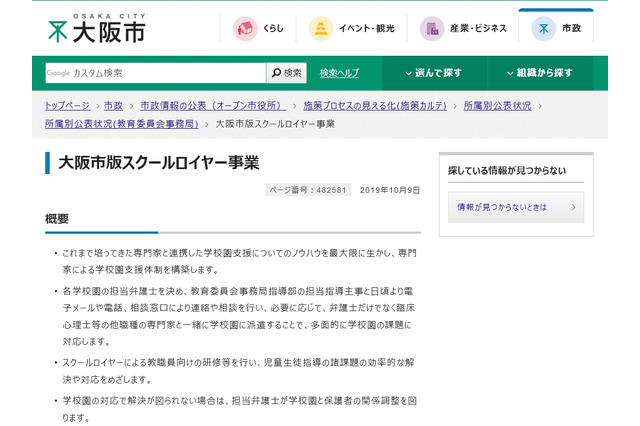The height and width of the screenshot is (426, 640).
Task: Go to トップページ breadcrumb link
Action: pos(67,106)
